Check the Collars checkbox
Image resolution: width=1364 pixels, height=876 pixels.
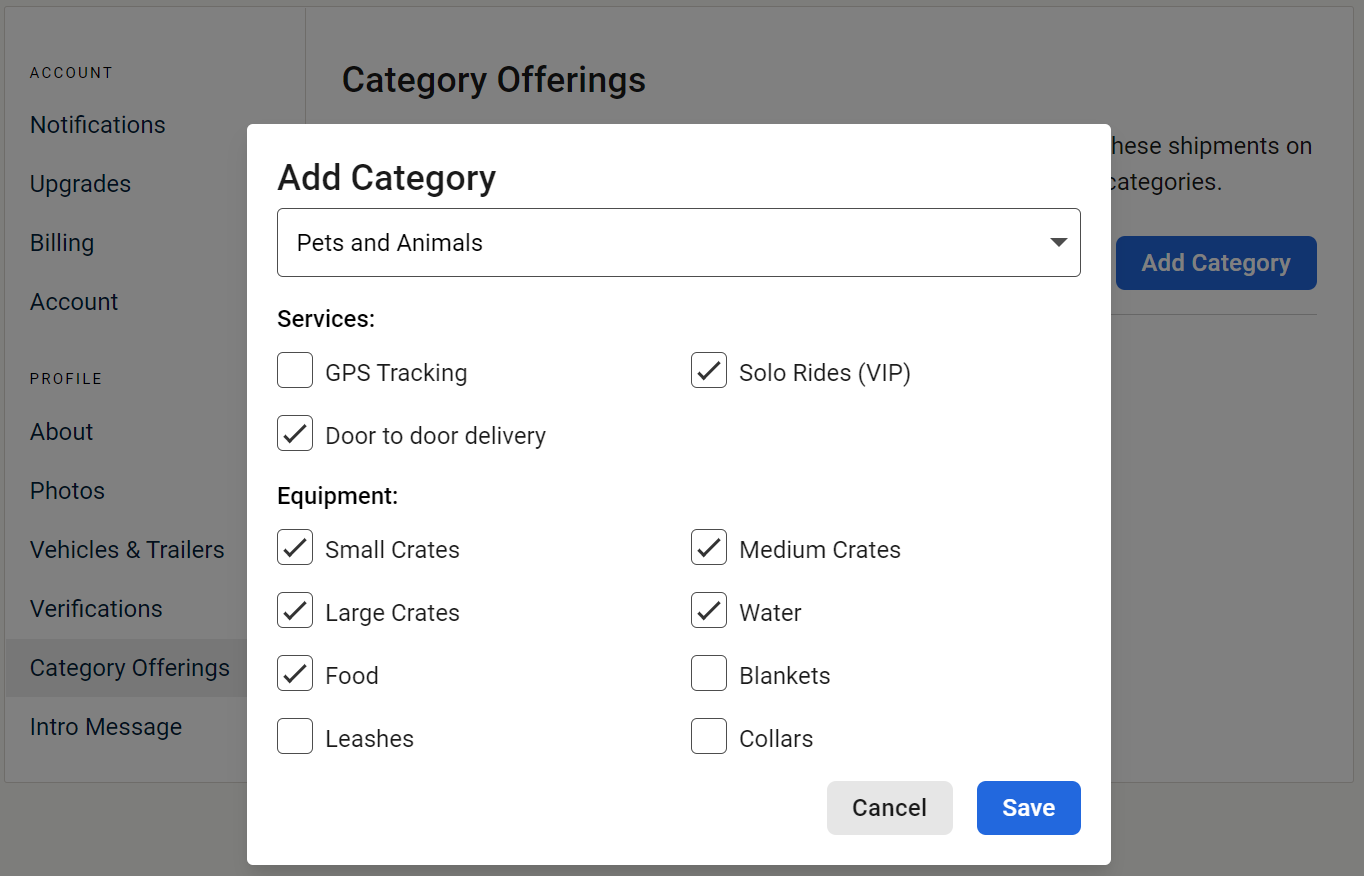point(709,736)
